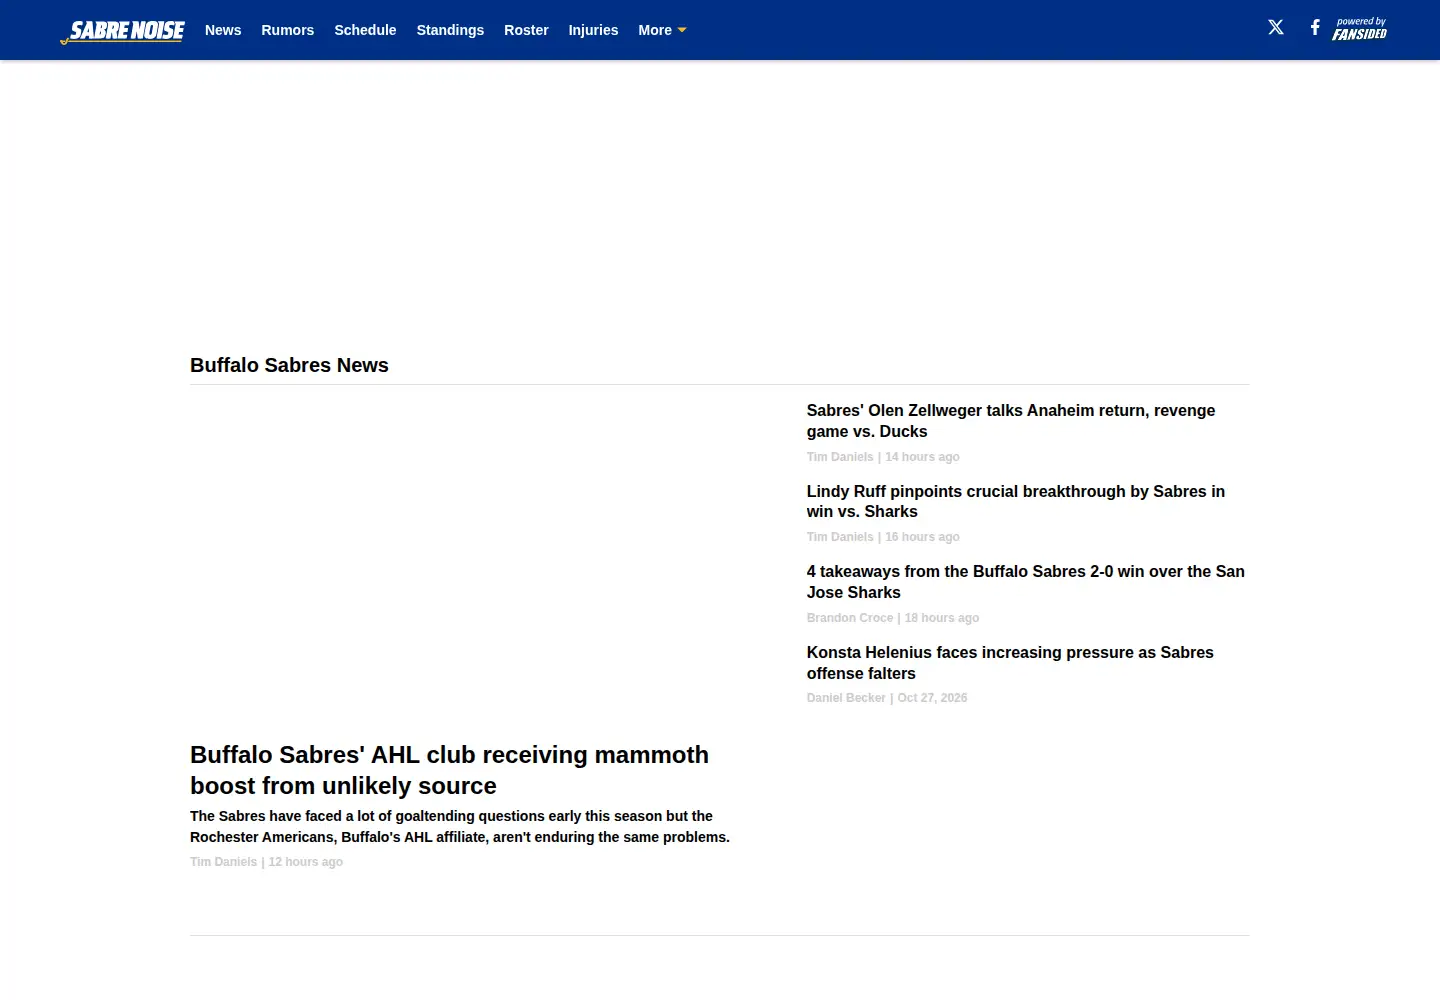
Task: Open the Rumors menu item
Action: pyautogui.click(x=288, y=30)
